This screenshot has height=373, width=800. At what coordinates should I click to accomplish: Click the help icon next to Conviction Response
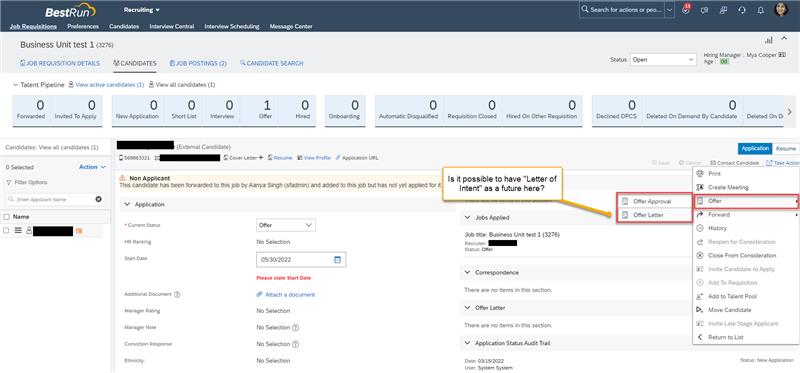tap(295, 344)
